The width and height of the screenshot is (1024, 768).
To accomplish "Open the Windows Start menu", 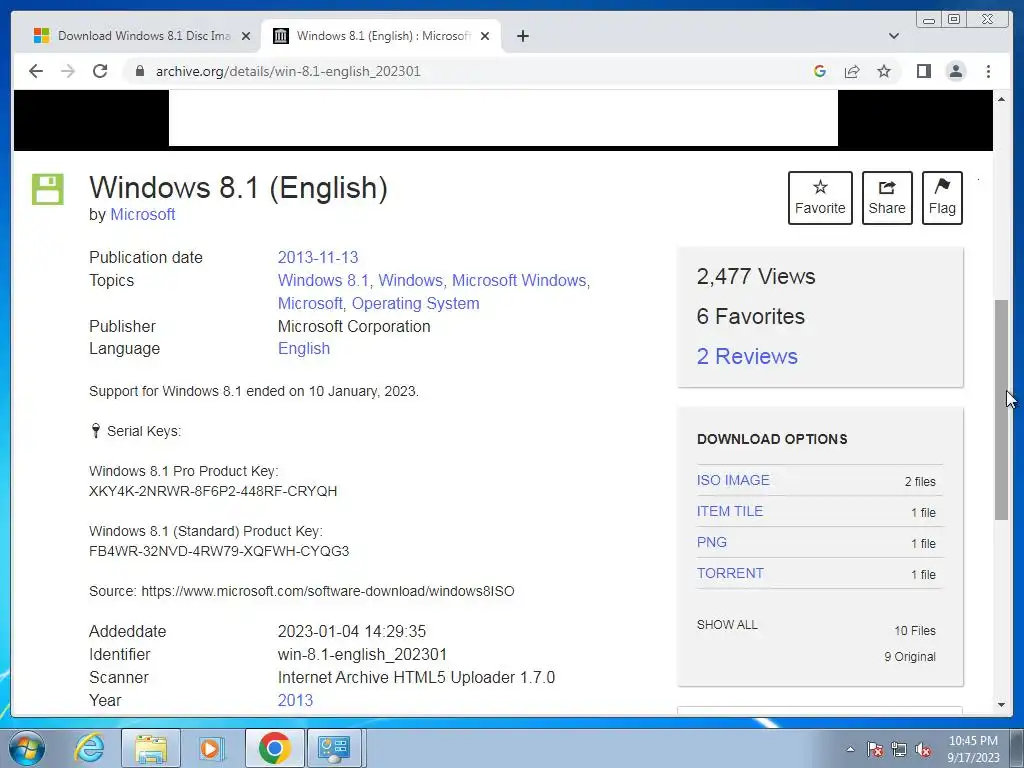I will [27, 748].
